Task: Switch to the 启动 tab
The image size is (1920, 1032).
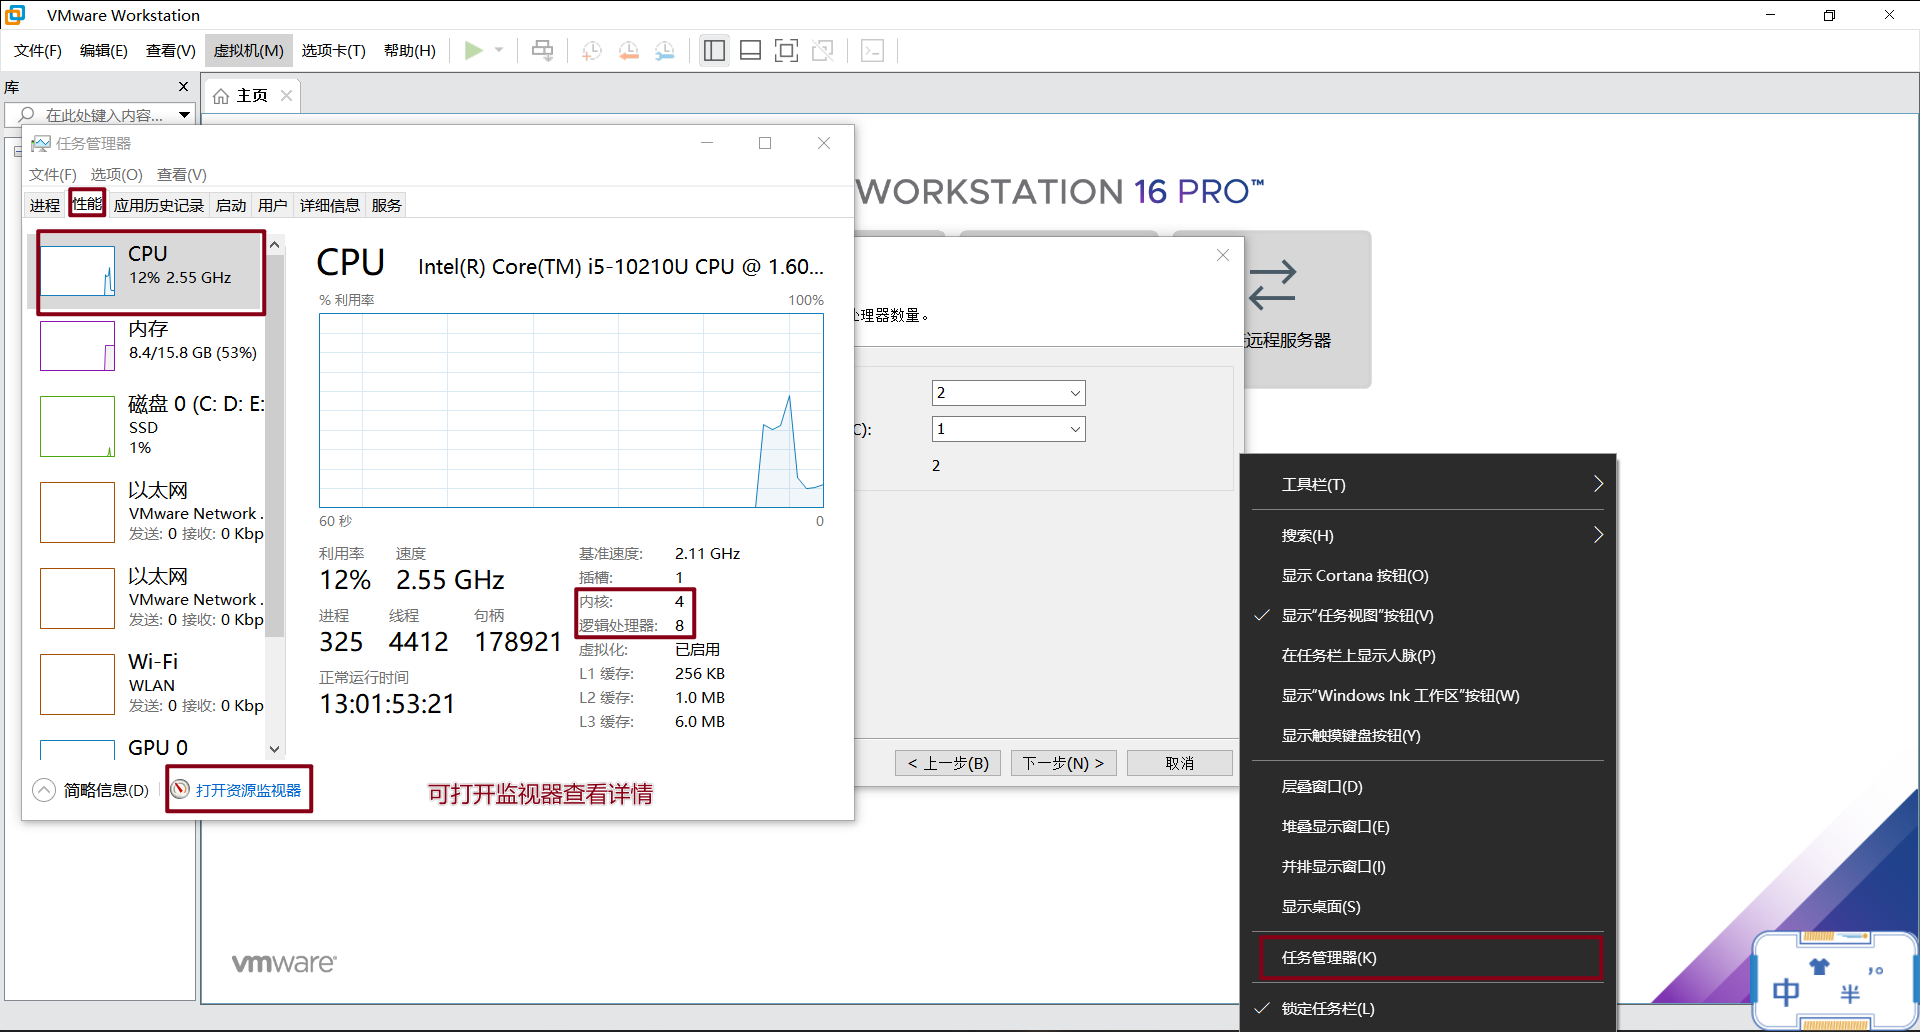Action: pos(231,205)
